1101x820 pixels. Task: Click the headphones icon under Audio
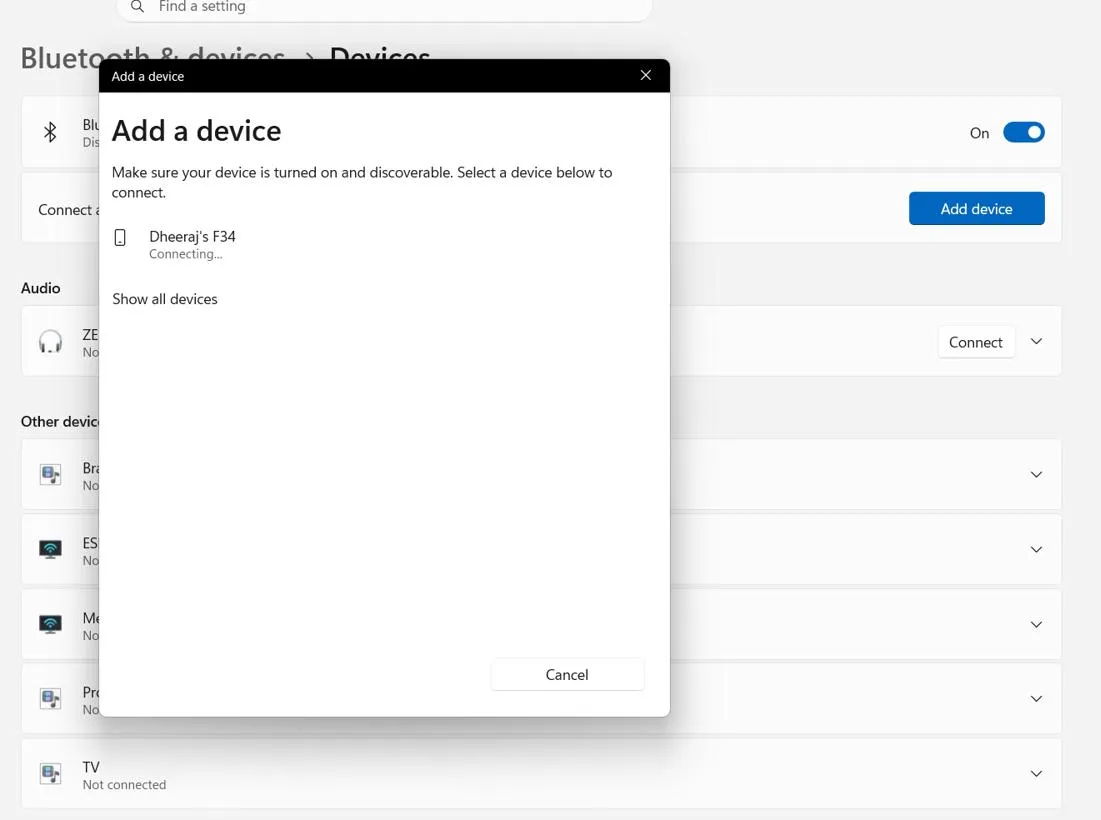(50, 342)
